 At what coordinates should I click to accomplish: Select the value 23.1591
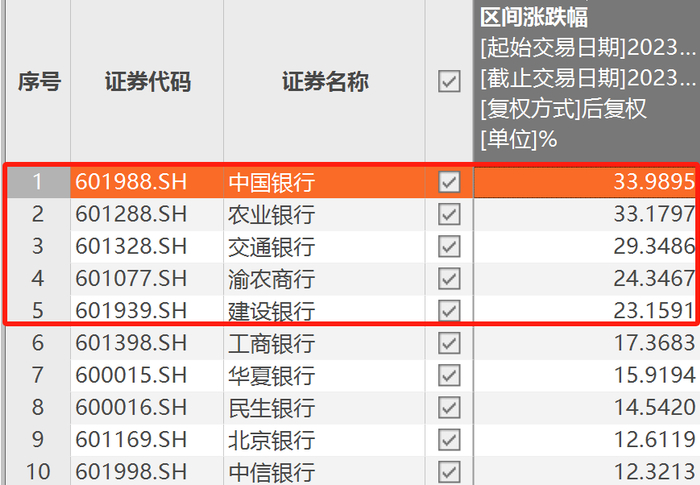coord(654,310)
